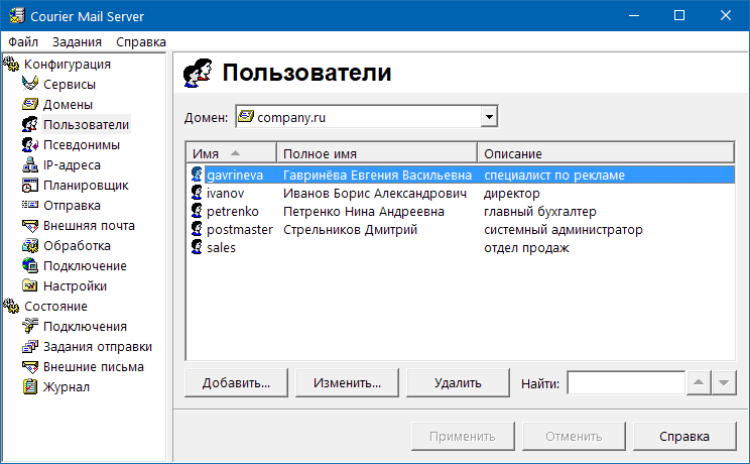Viewport: 750px width, 464px height.
Task: Click the Добавить... button
Action: coord(236,383)
